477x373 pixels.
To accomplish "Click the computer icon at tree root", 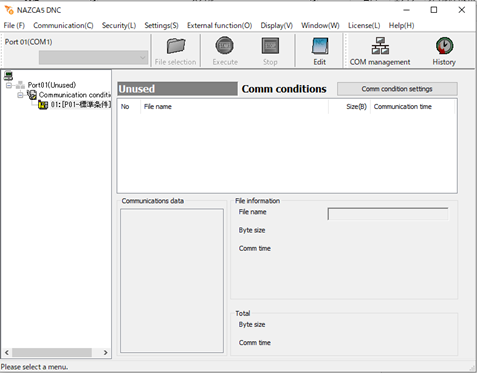I will [8, 76].
